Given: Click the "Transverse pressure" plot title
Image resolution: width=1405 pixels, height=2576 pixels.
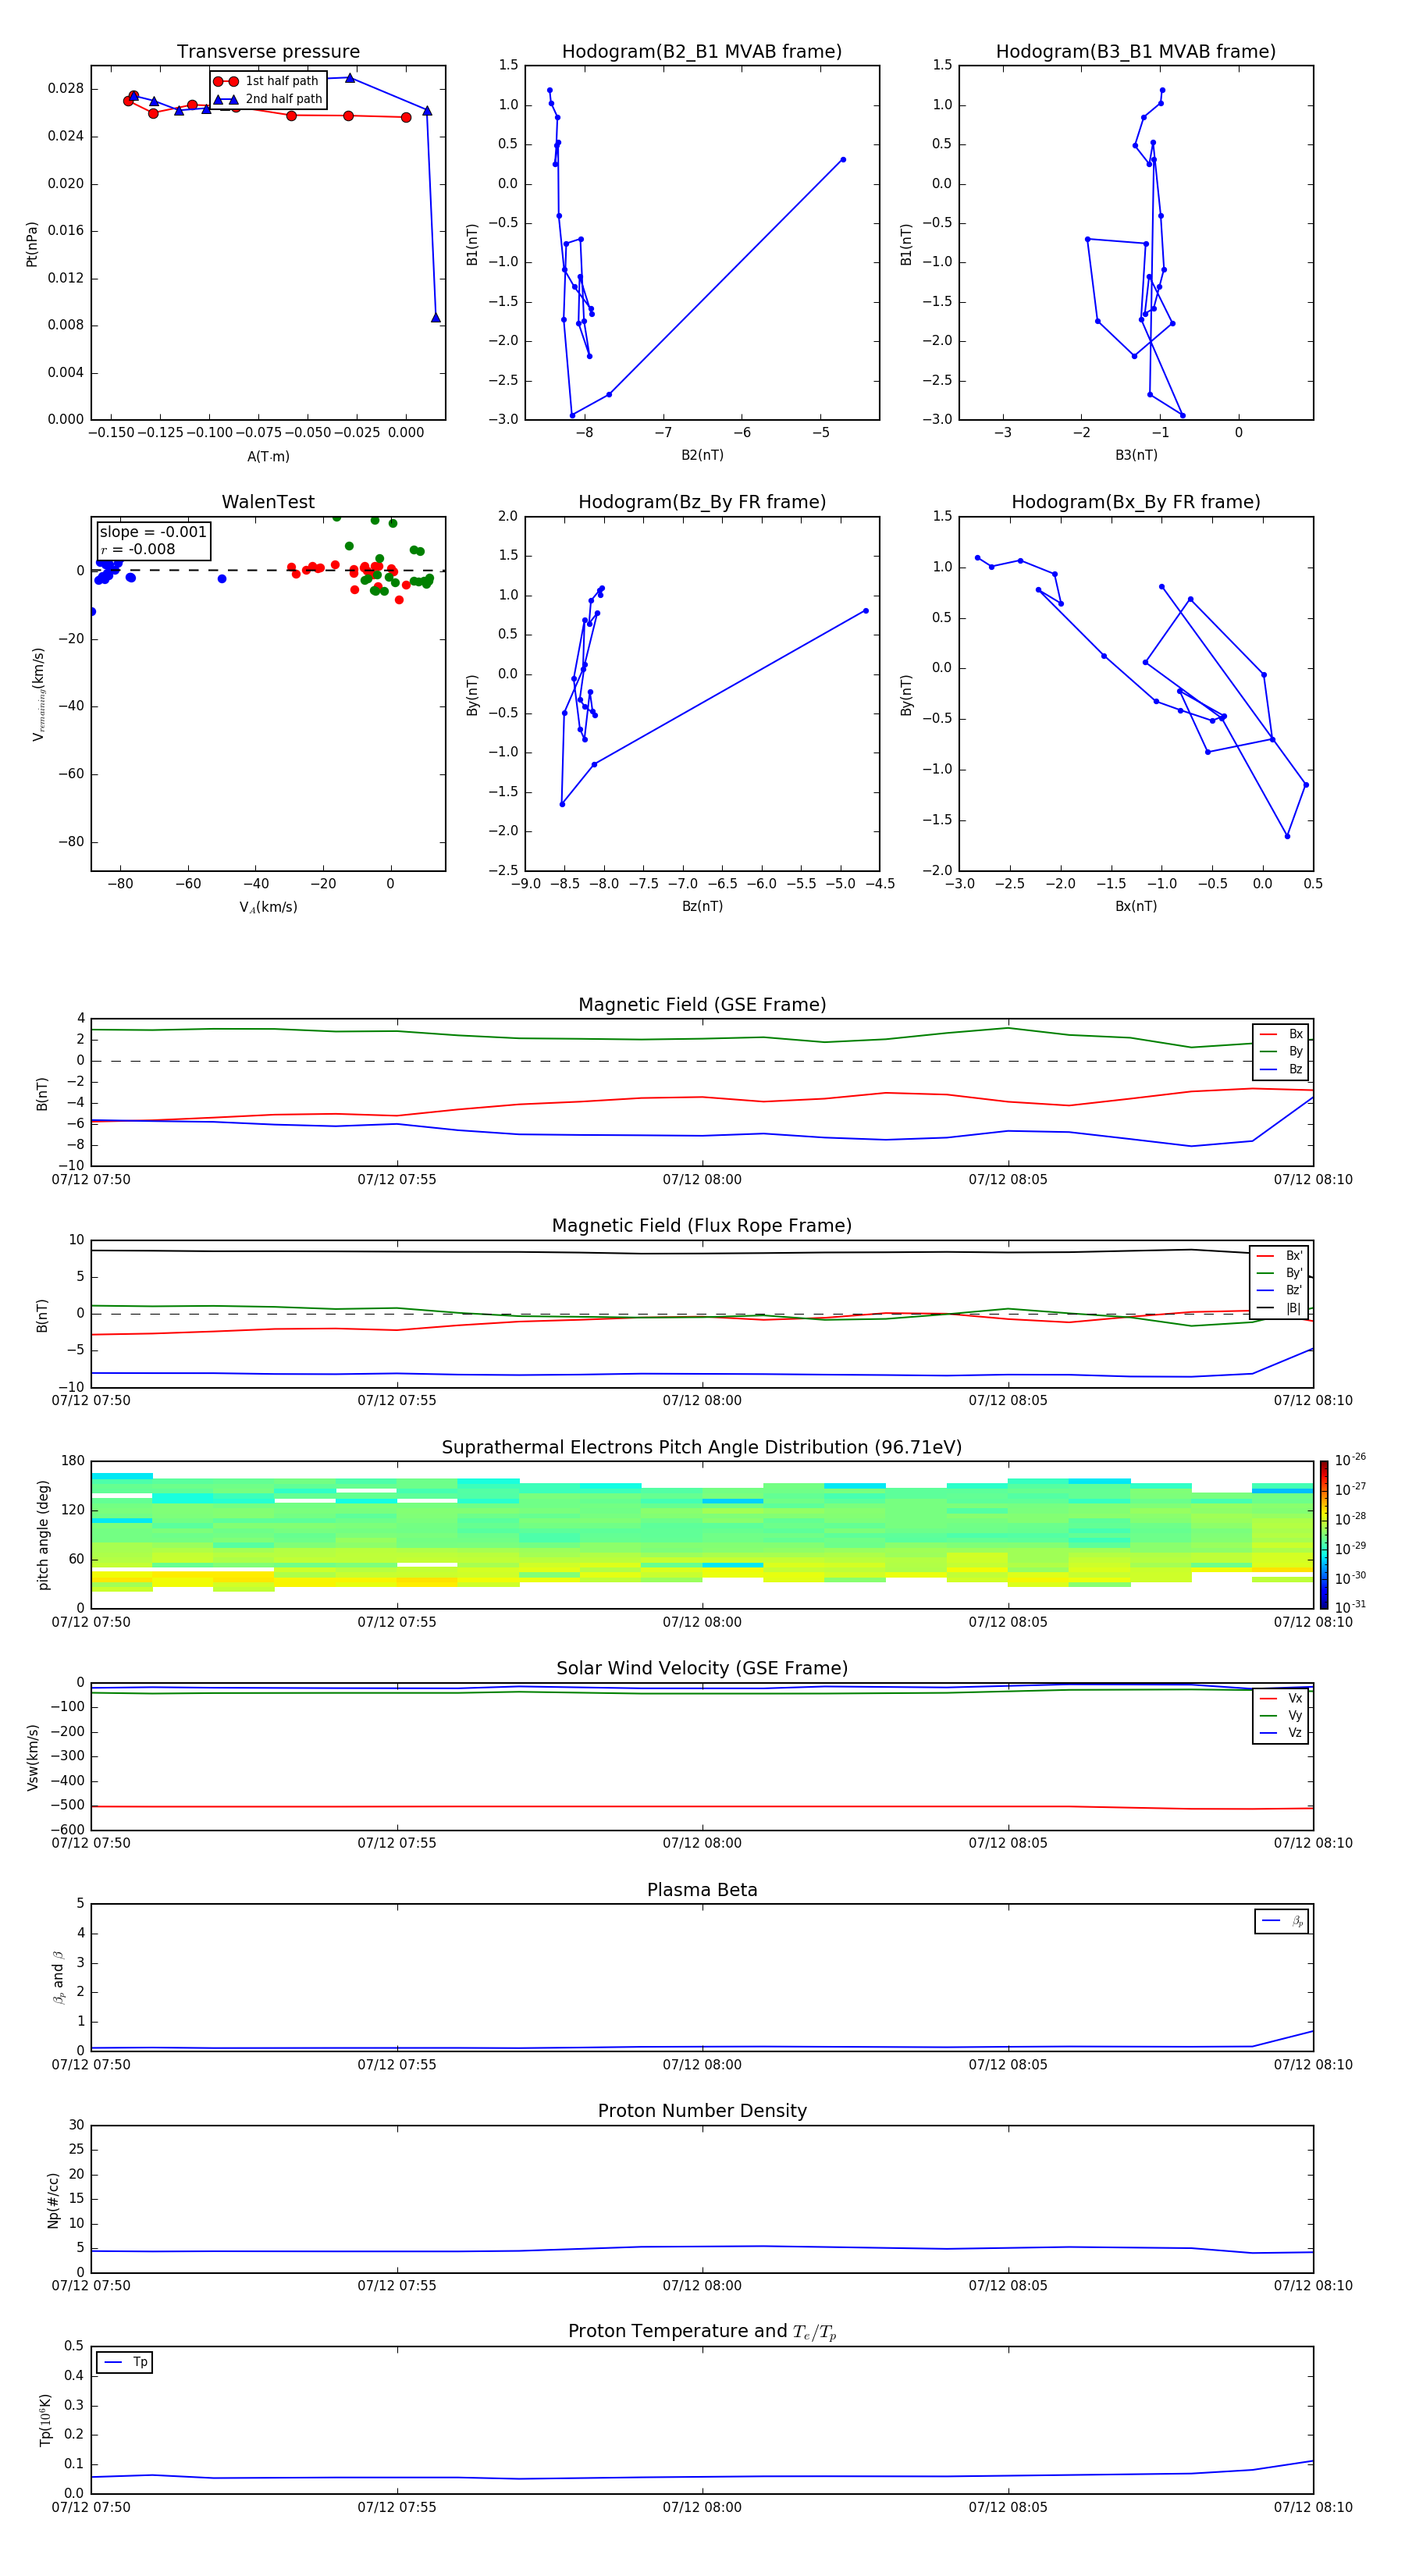Looking at the screenshot, I should [268, 52].
